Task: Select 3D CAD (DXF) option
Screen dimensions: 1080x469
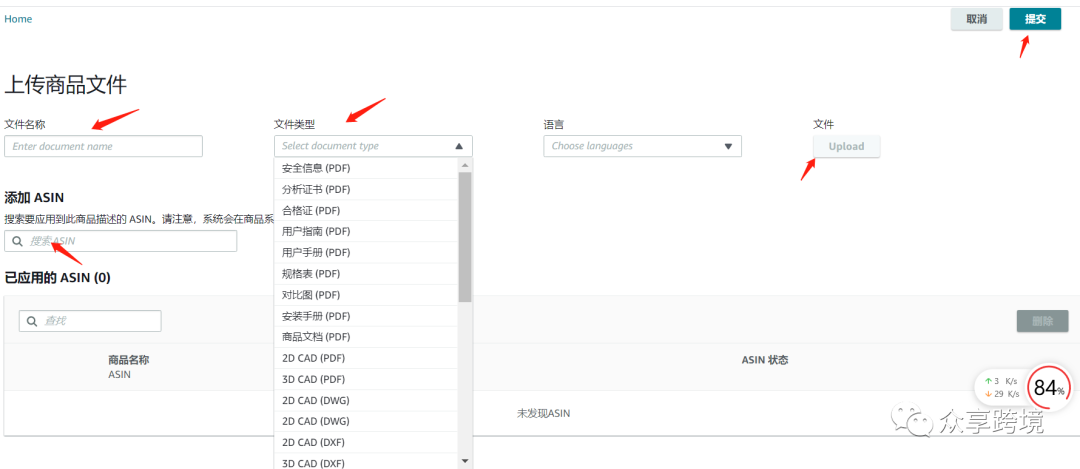Action: coord(366,462)
